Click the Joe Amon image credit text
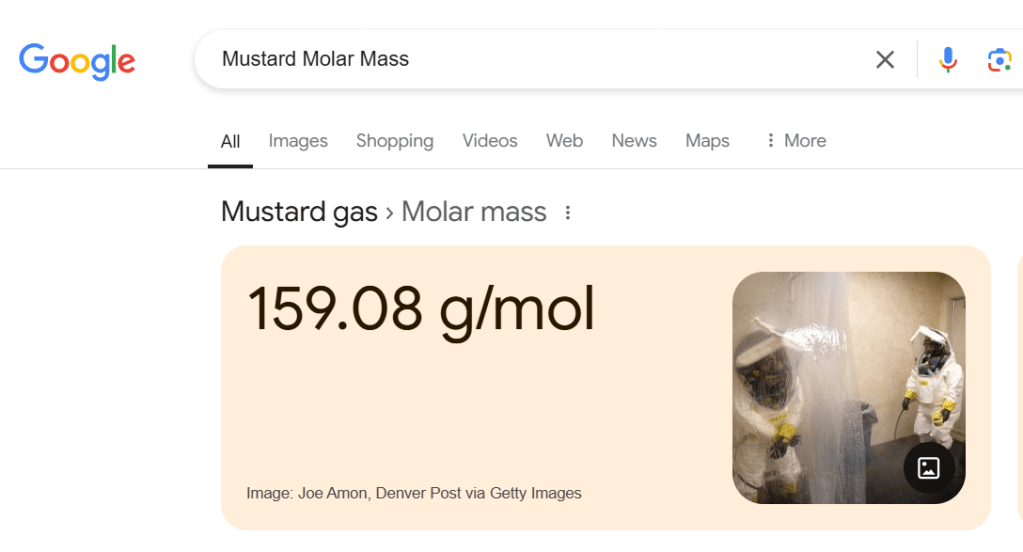Viewport: 1023px width, 552px height. [414, 493]
